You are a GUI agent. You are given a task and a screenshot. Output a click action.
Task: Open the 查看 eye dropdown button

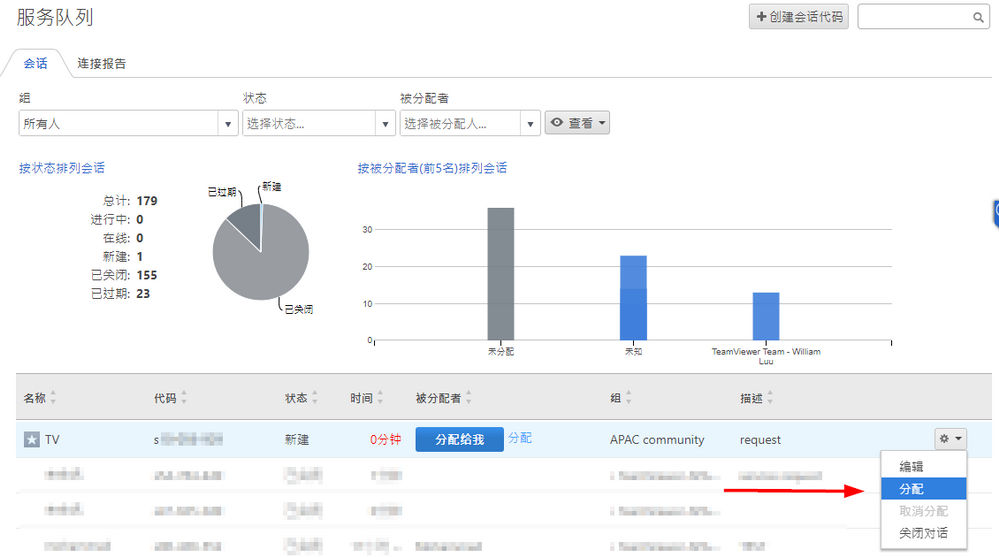(577, 122)
